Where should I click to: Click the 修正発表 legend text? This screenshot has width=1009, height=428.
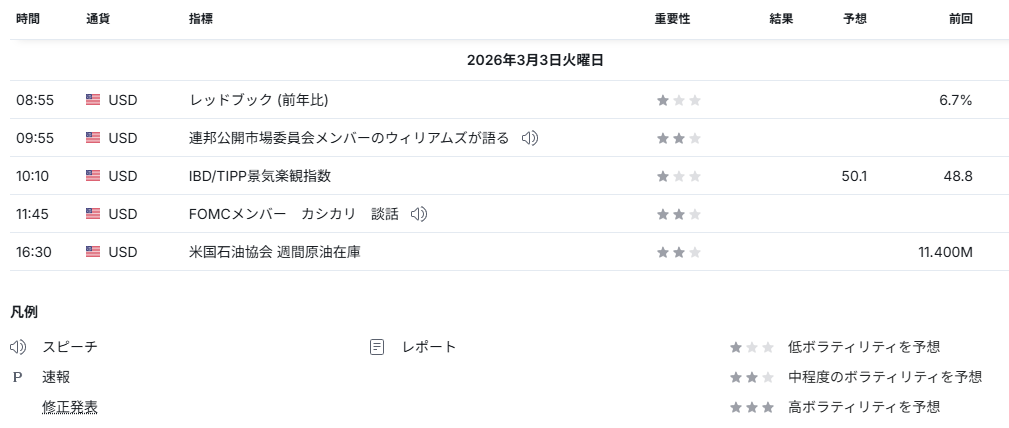coord(70,407)
